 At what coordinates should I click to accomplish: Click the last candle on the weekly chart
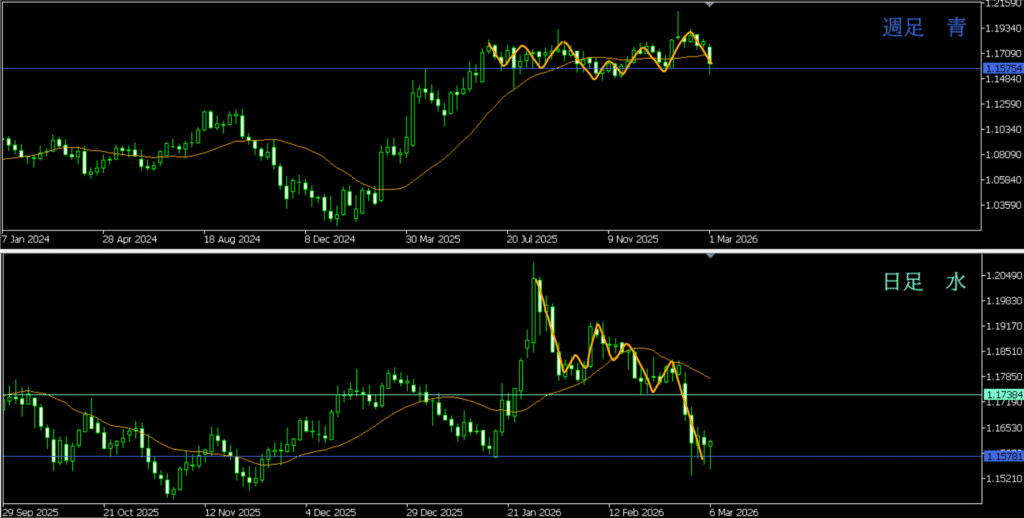[710, 56]
